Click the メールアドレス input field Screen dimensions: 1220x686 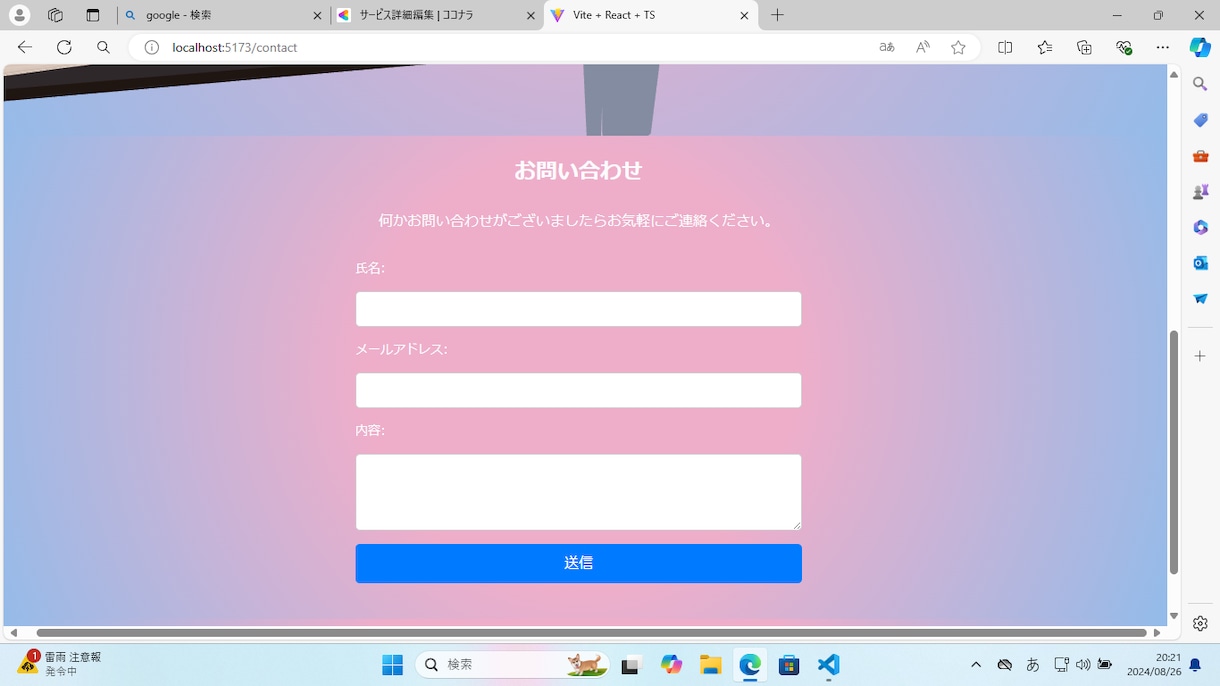pyautogui.click(x=578, y=390)
